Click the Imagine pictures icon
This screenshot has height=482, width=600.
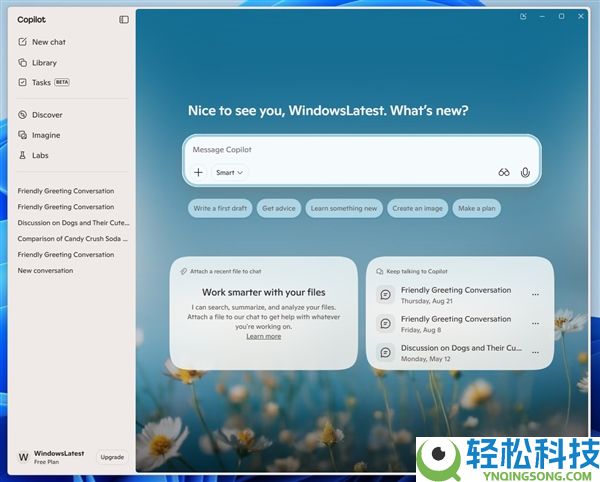tap(23, 135)
